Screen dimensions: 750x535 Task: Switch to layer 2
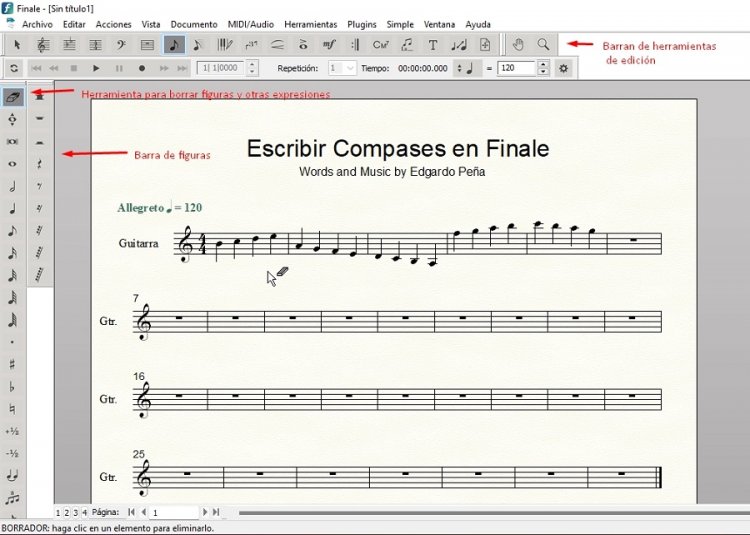pyautogui.click(x=66, y=513)
